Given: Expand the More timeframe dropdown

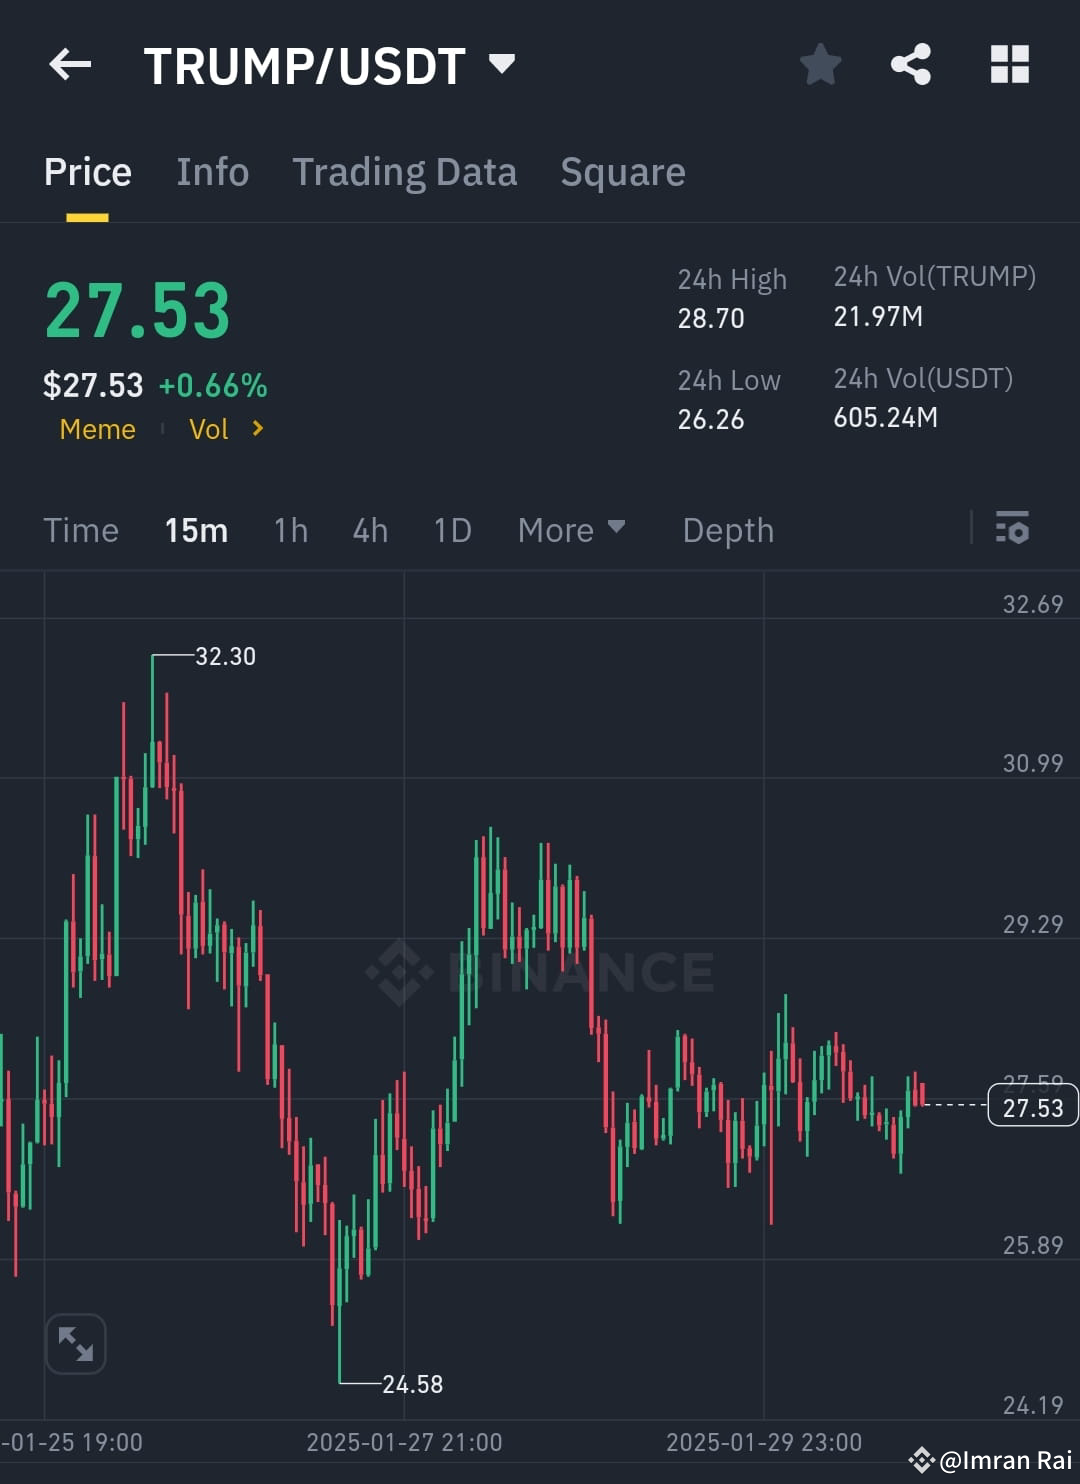Looking at the screenshot, I should pyautogui.click(x=572, y=530).
